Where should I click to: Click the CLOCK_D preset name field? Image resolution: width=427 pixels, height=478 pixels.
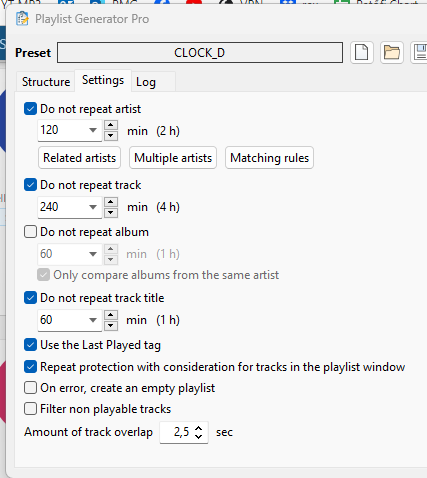200,53
